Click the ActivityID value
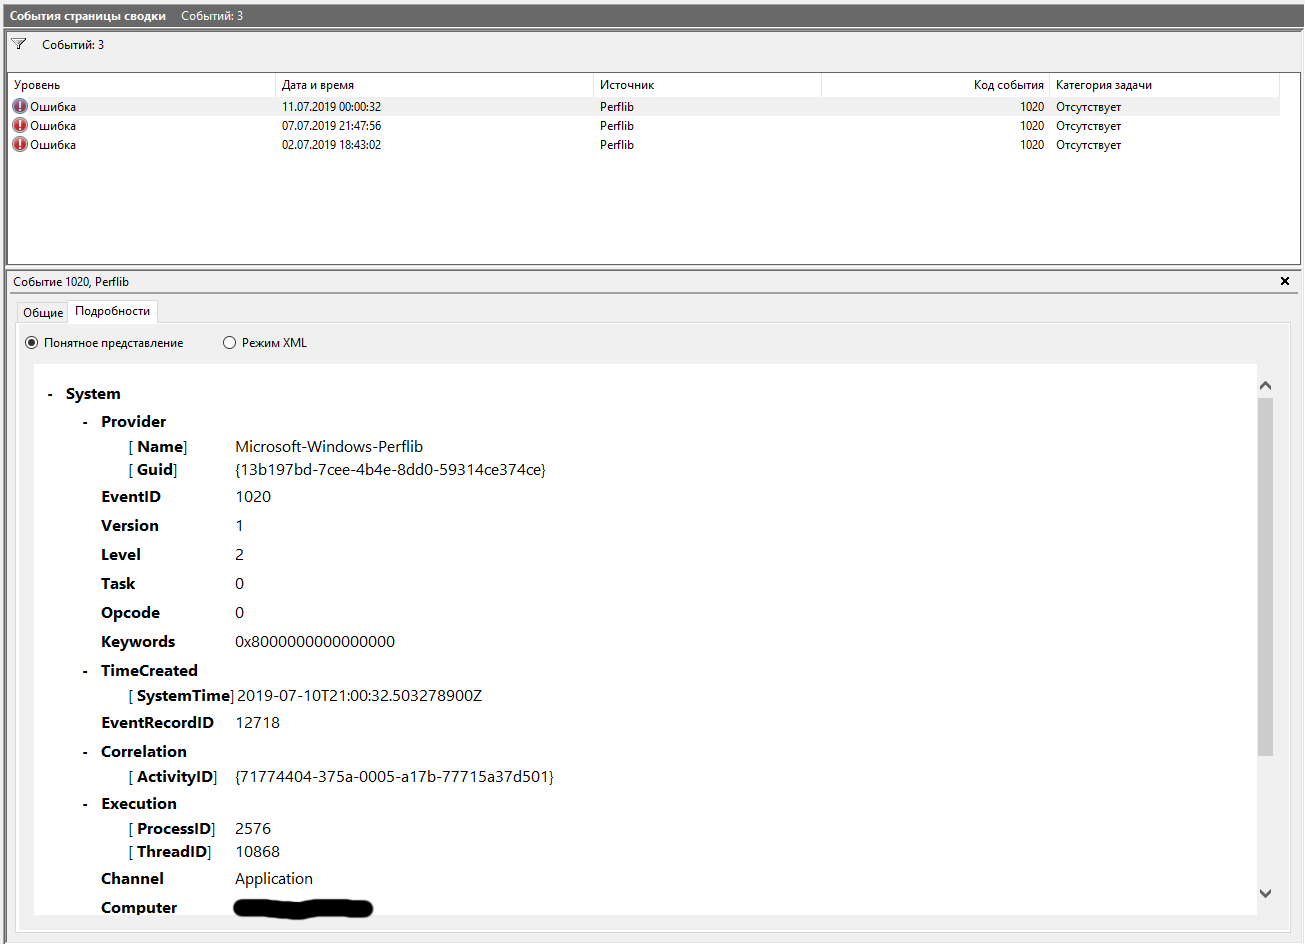1305x944 pixels. (x=394, y=777)
